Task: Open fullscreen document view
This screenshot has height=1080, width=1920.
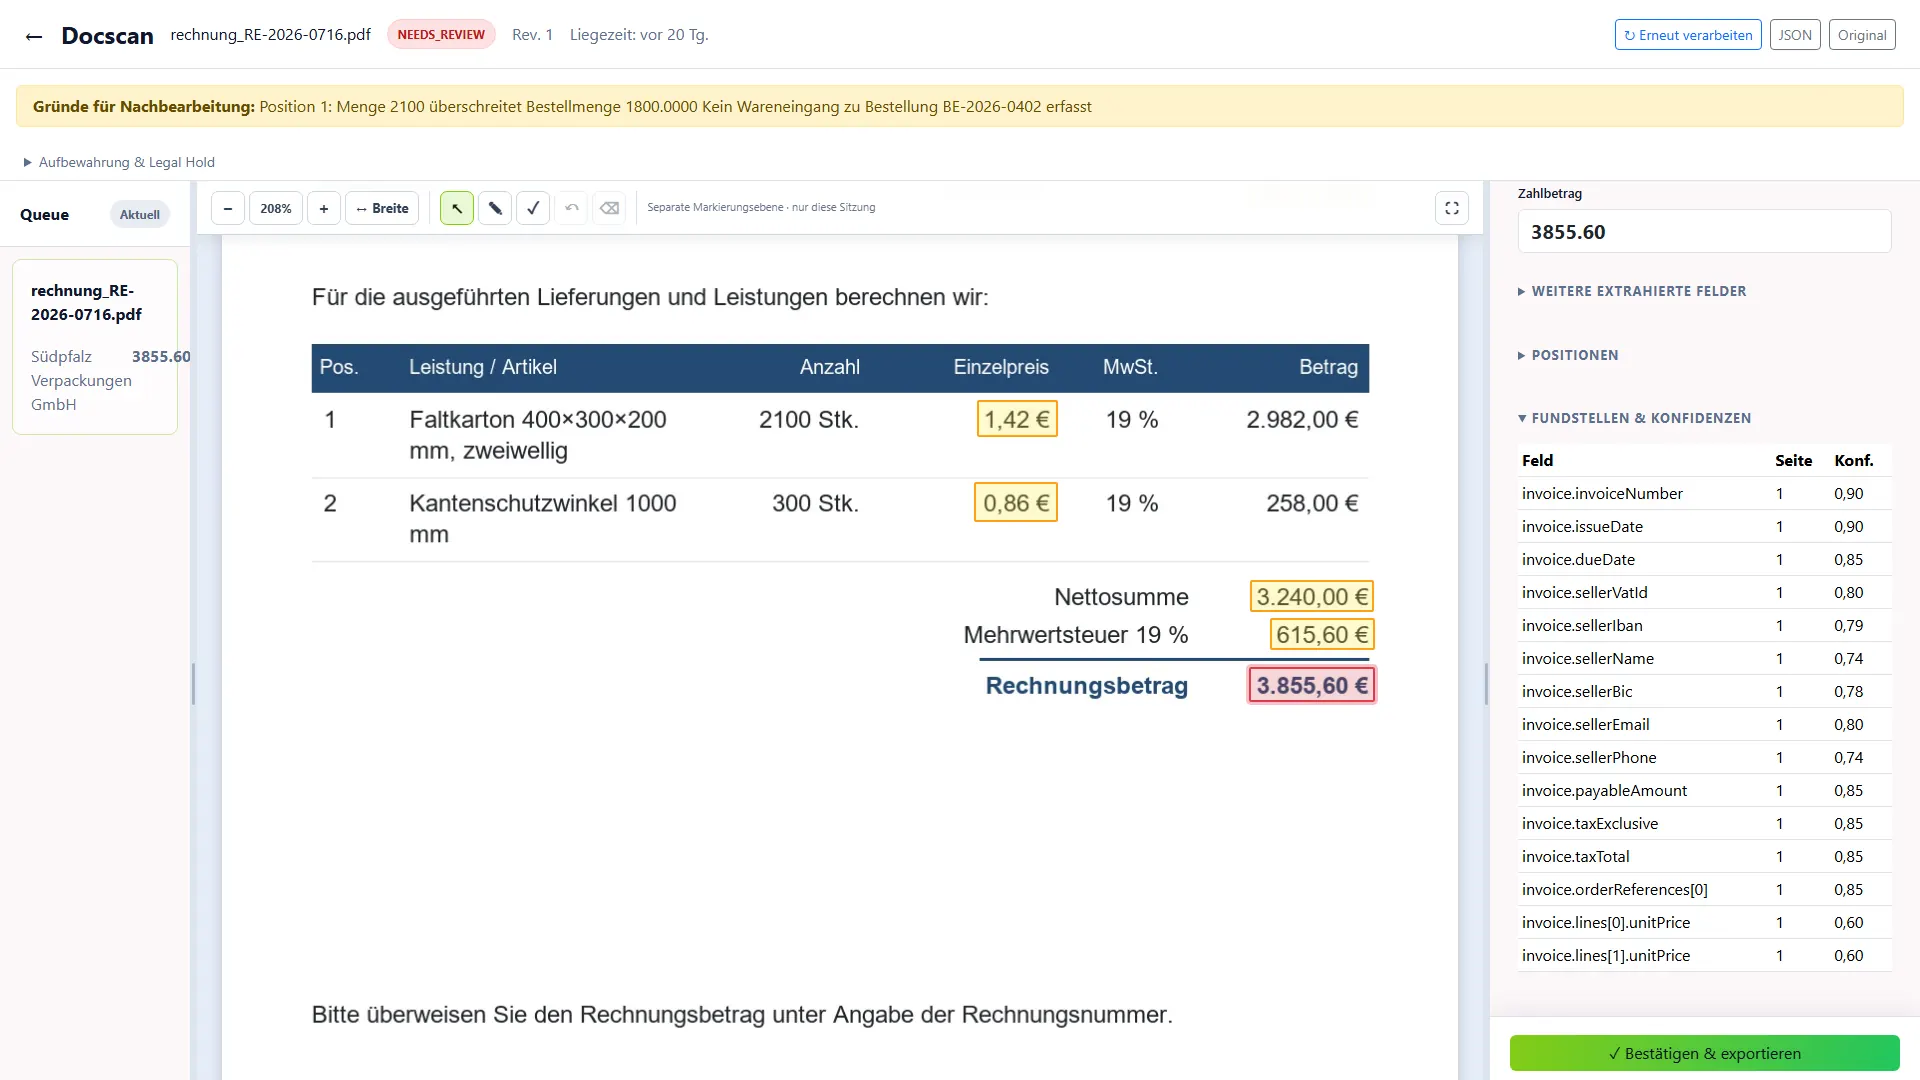Action: [1452, 208]
